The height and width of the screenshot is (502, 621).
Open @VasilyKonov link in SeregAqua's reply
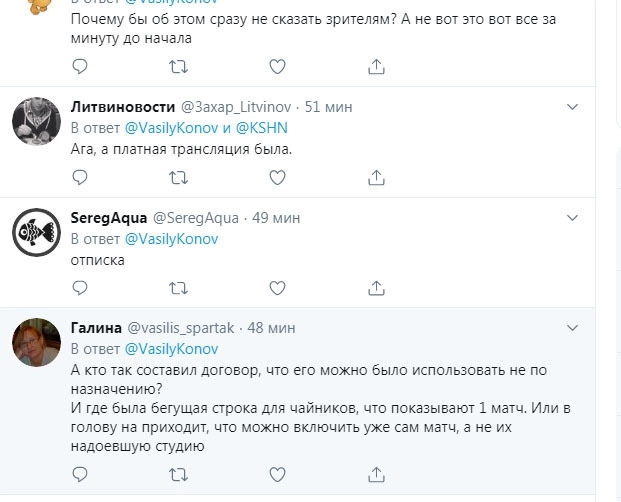pos(171,238)
